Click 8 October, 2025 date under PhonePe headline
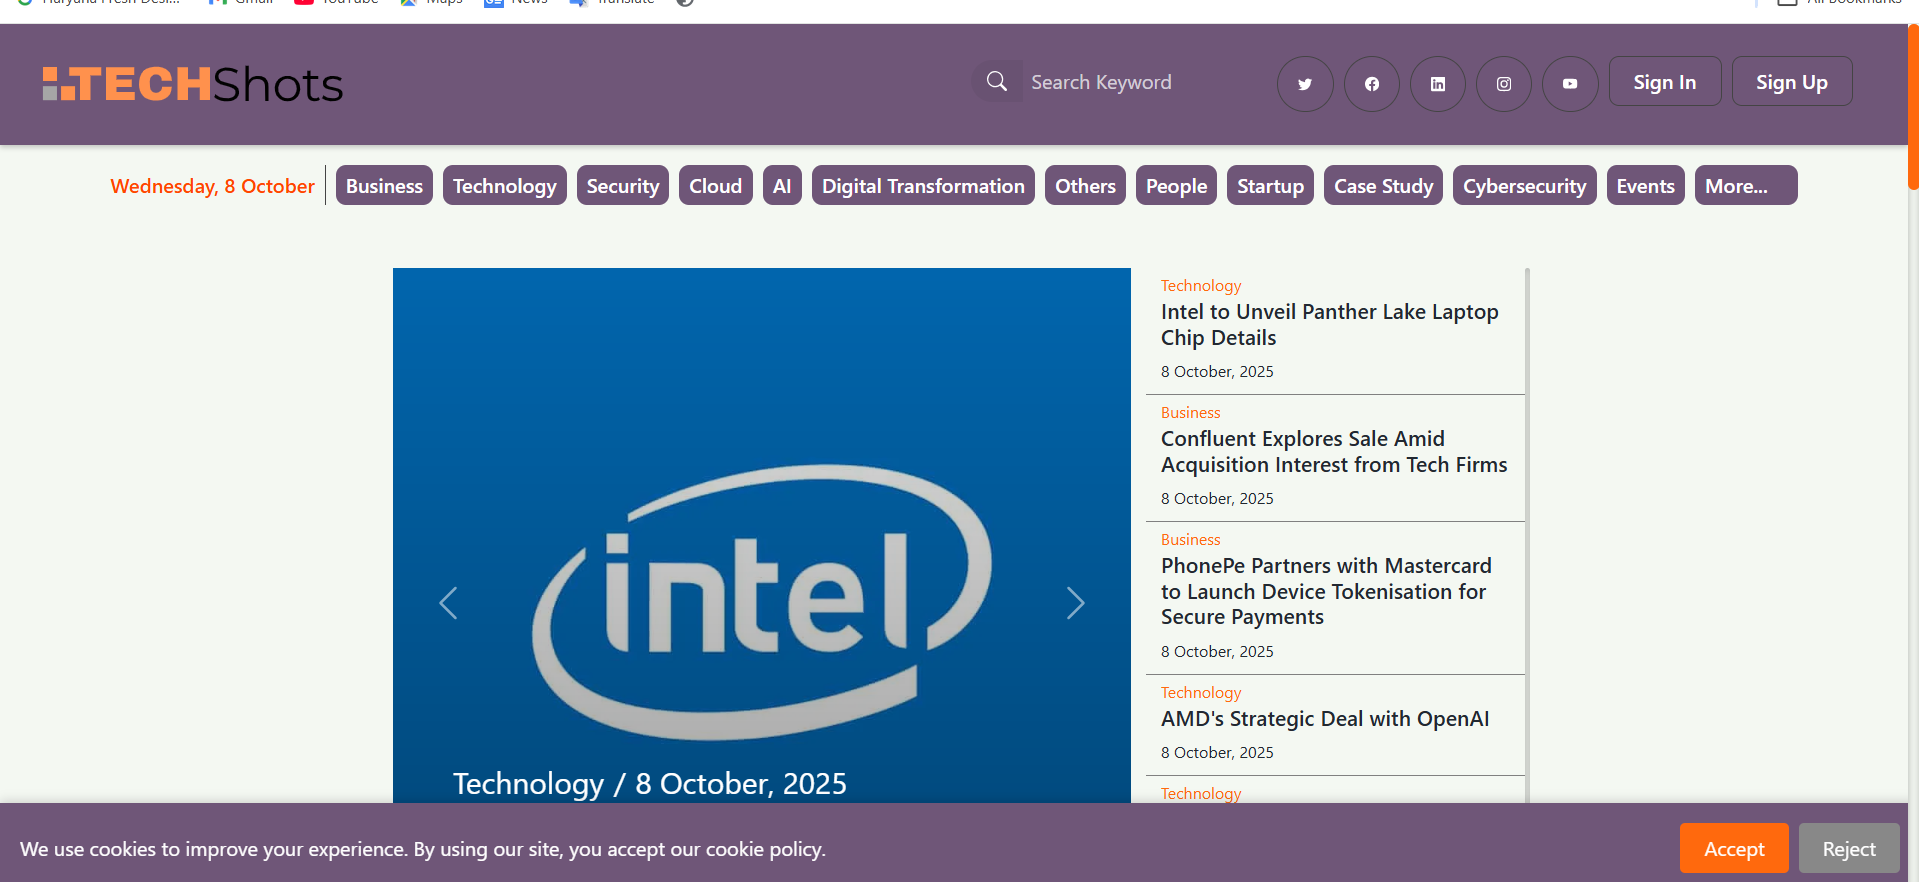The width and height of the screenshot is (1919, 882). tap(1217, 652)
